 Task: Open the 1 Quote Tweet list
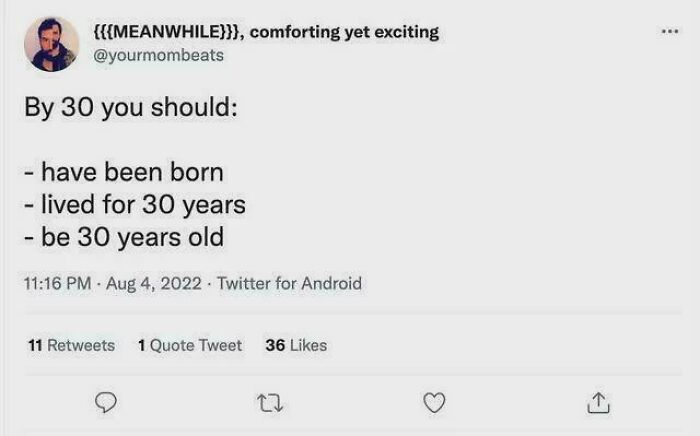tap(190, 345)
